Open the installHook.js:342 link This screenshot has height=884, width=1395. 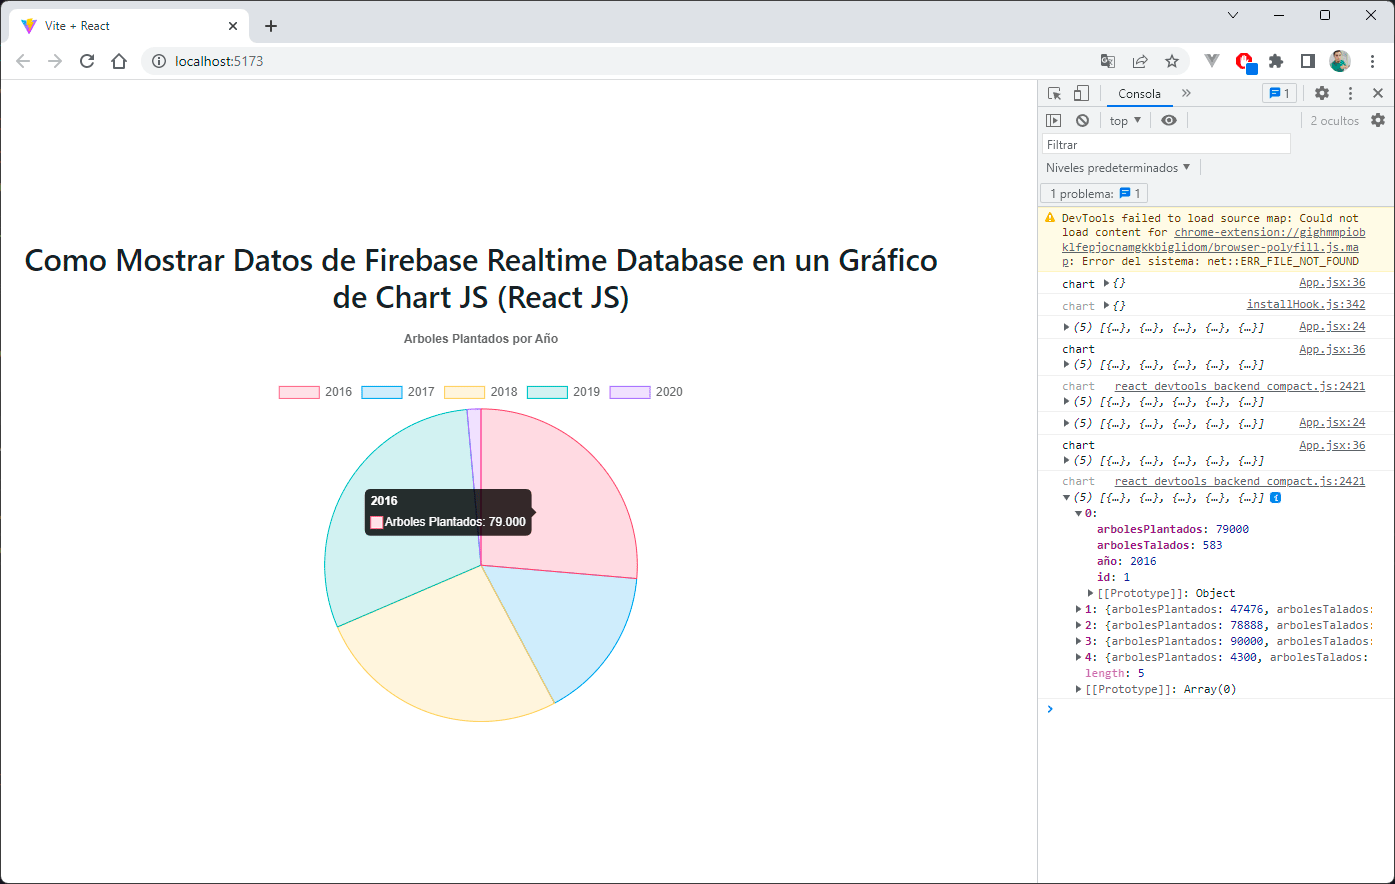[1305, 304]
